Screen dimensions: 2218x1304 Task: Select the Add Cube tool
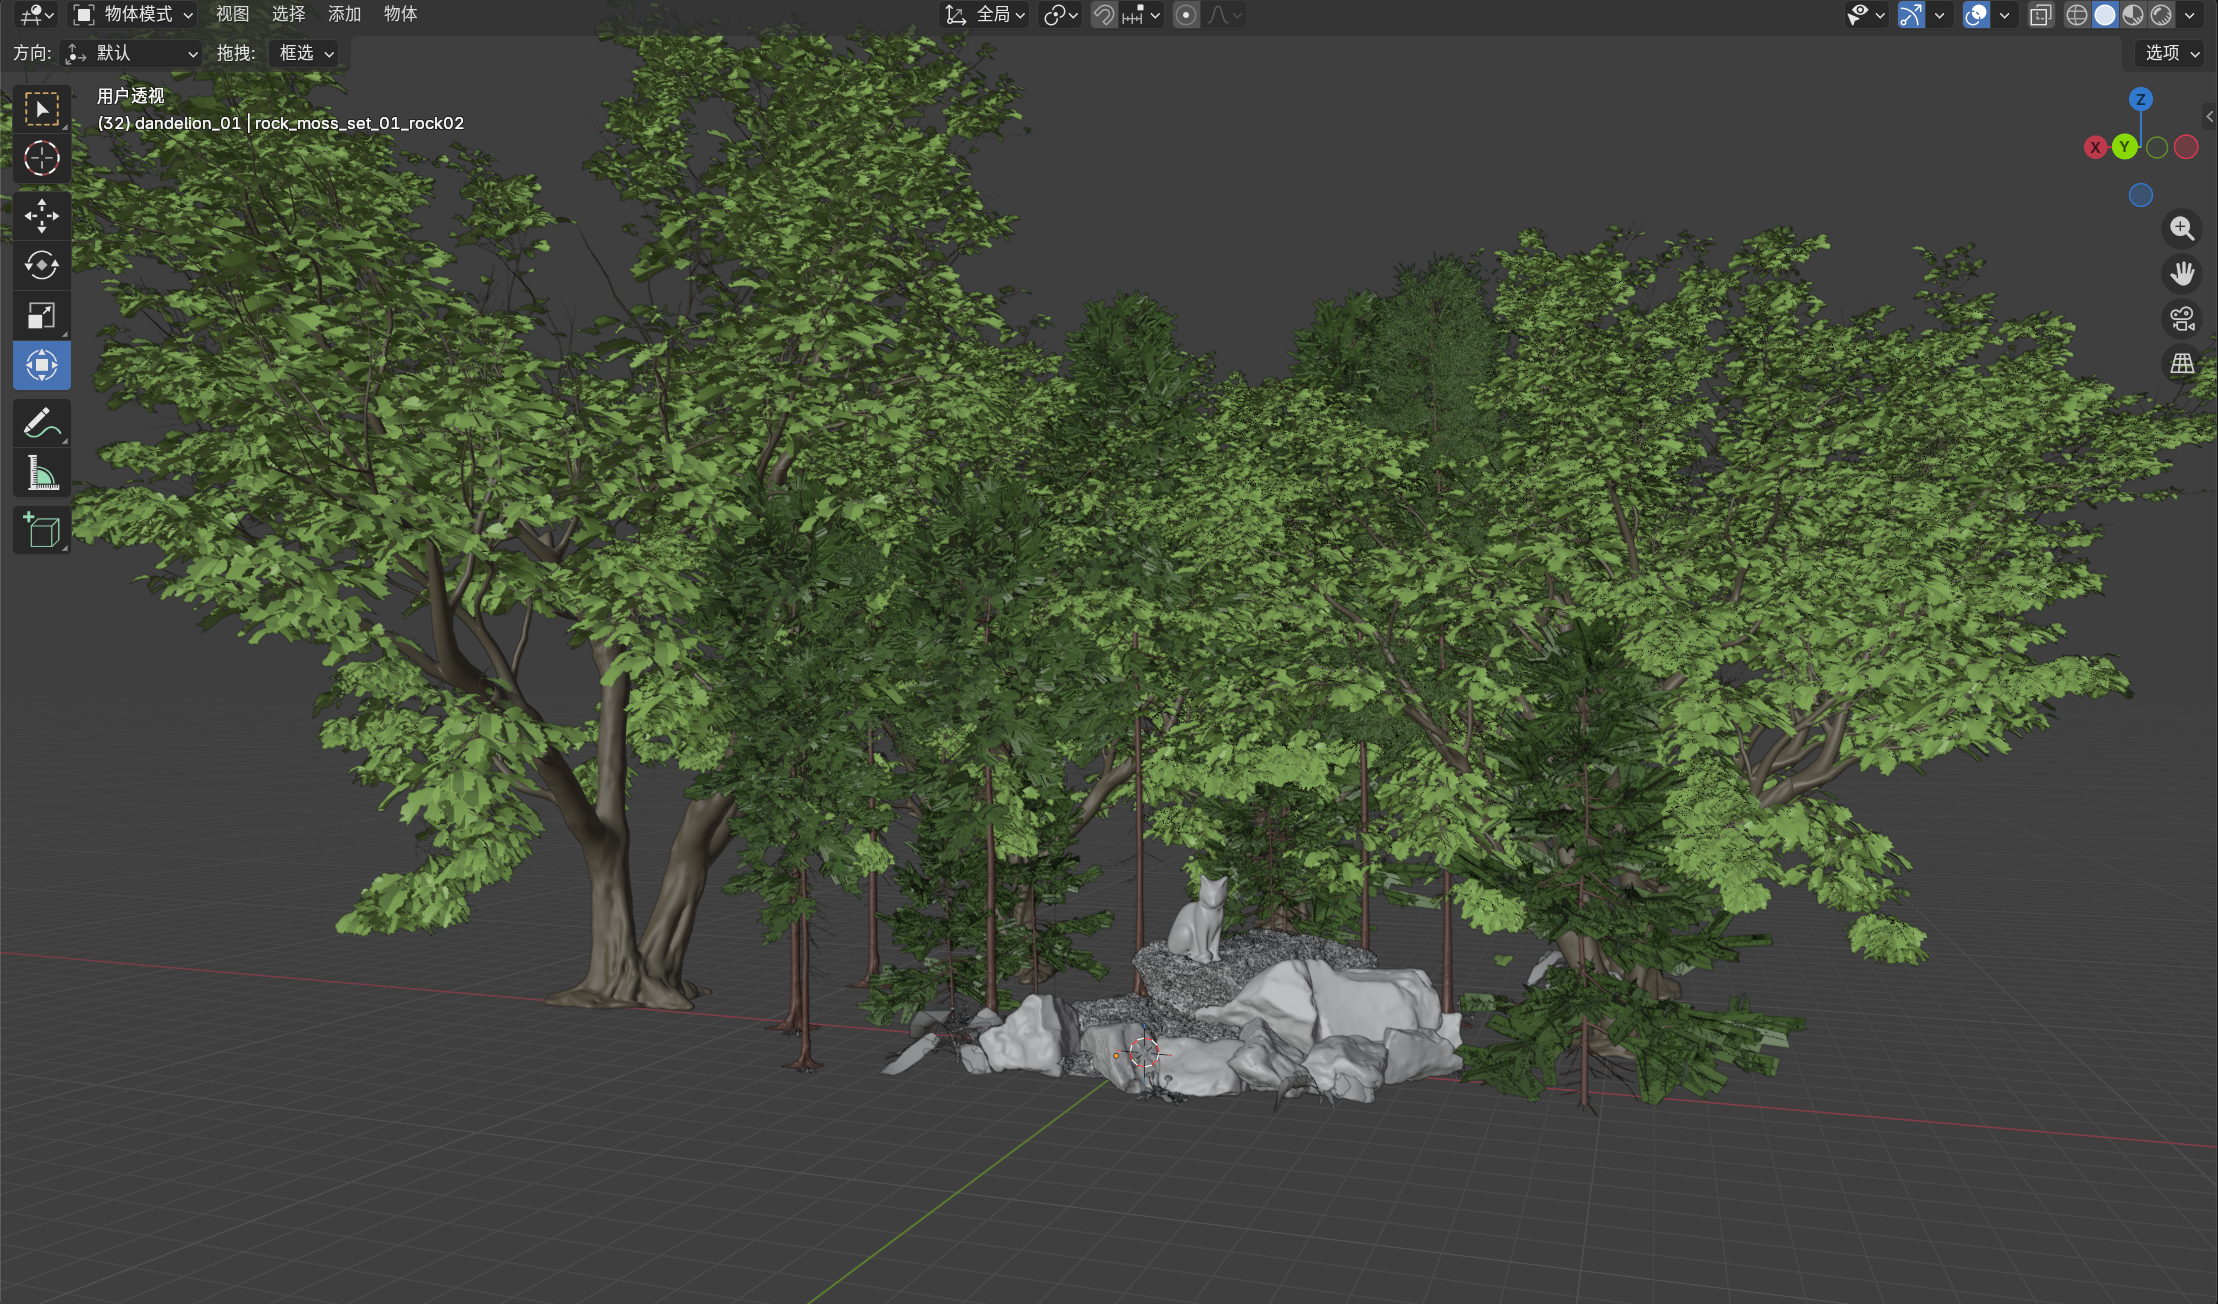41,531
